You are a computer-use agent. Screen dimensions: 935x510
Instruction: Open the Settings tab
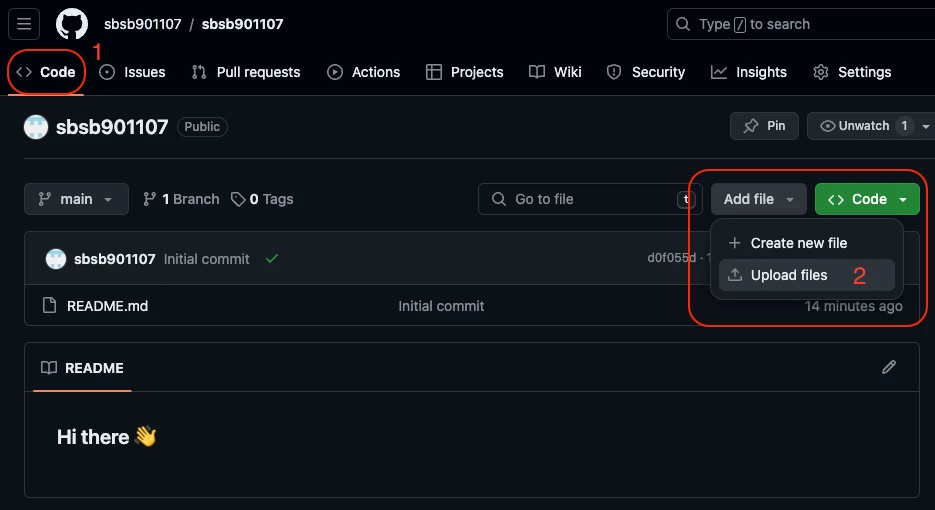point(852,72)
